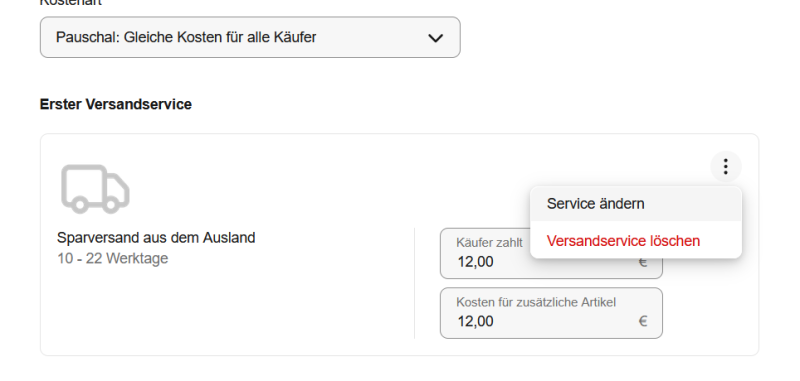The width and height of the screenshot is (800, 381).
Task: Click the Kosten für zusätzliche Artikel label
Action: click(536, 302)
